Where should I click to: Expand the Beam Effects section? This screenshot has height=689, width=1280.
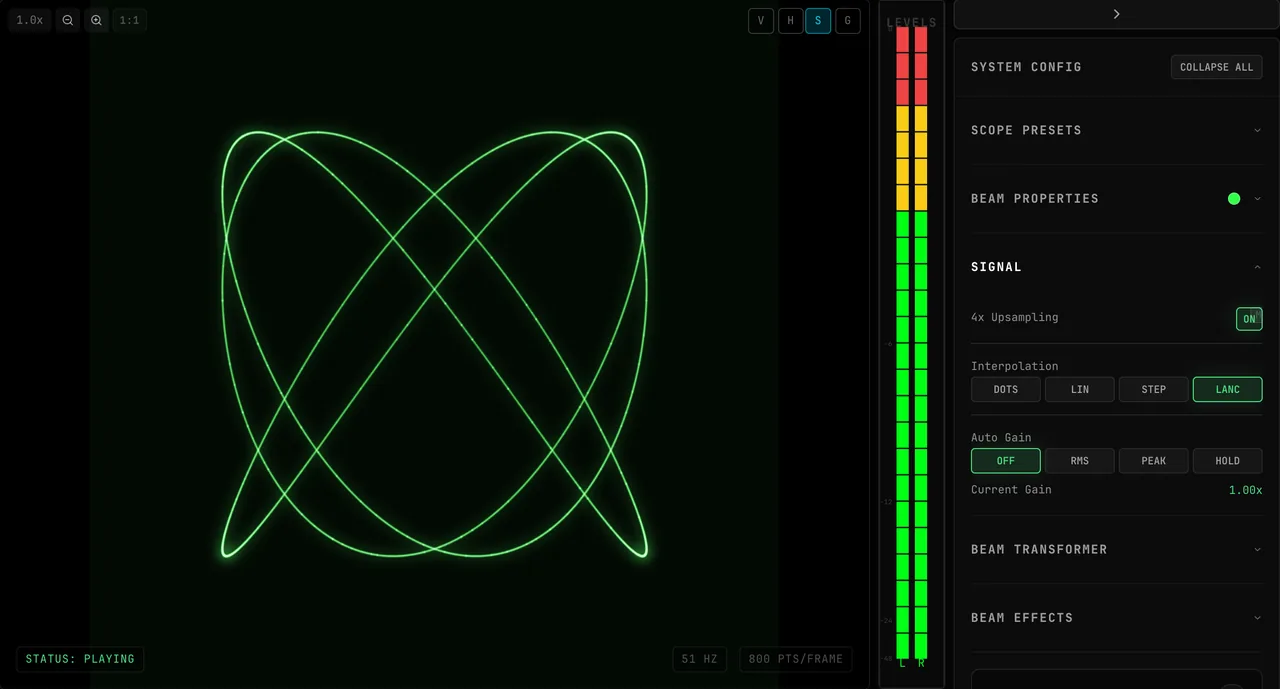tap(1116, 617)
